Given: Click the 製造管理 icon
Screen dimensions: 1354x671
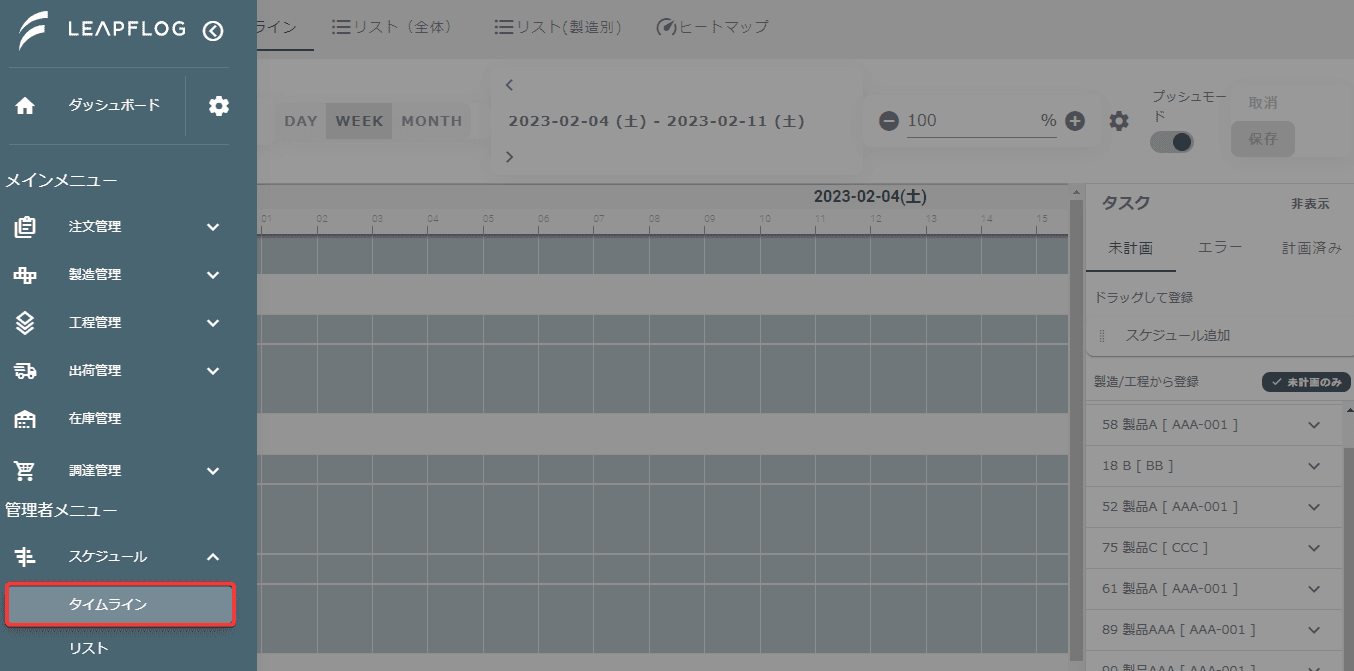Looking at the screenshot, I should (25, 275).
